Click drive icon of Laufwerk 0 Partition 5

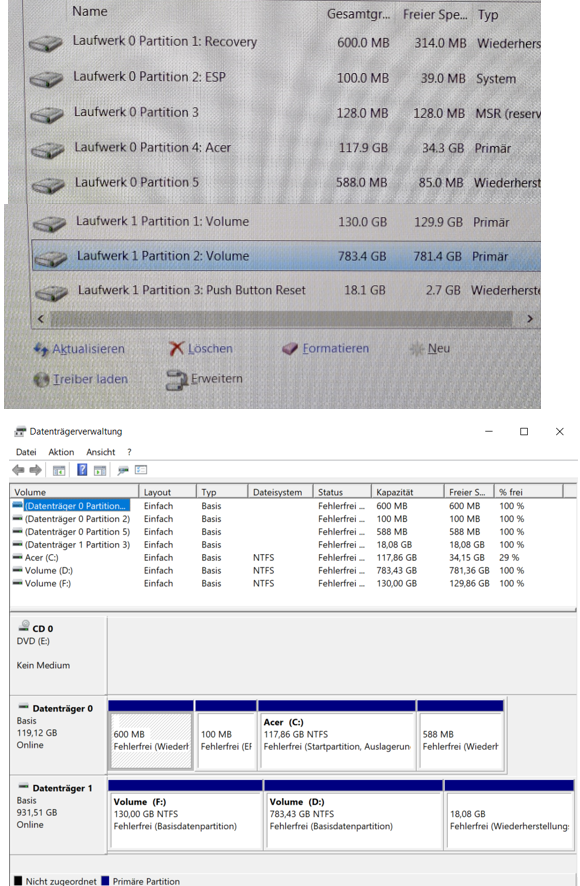point(48,184)
